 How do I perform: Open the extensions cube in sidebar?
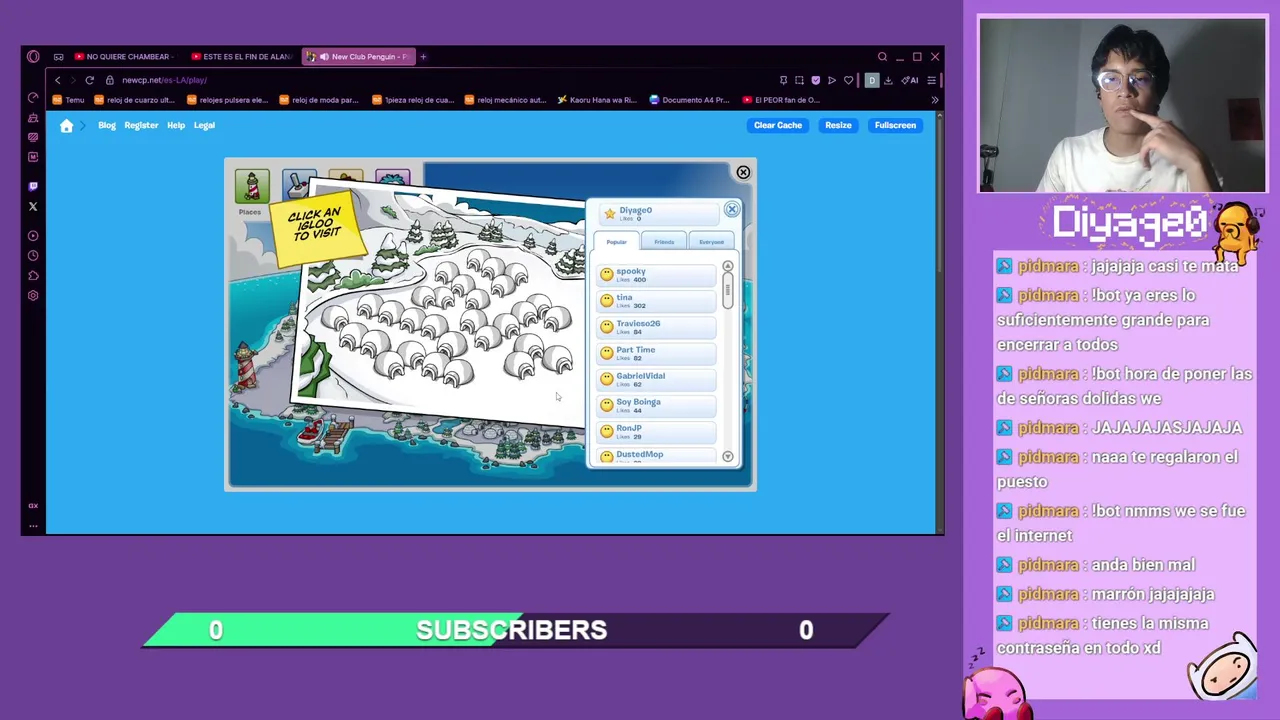(x=33, y=276)
